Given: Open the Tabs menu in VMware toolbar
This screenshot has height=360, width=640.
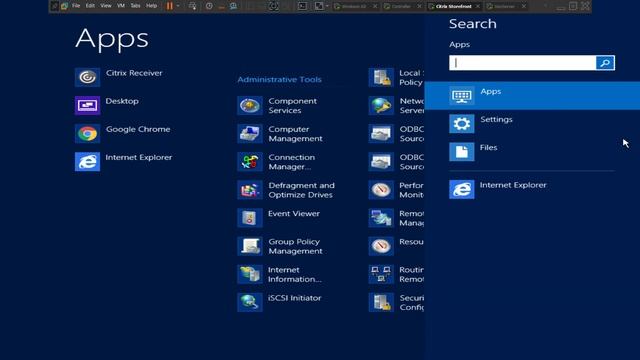Looking at the screenshot, I should [136, 6].
